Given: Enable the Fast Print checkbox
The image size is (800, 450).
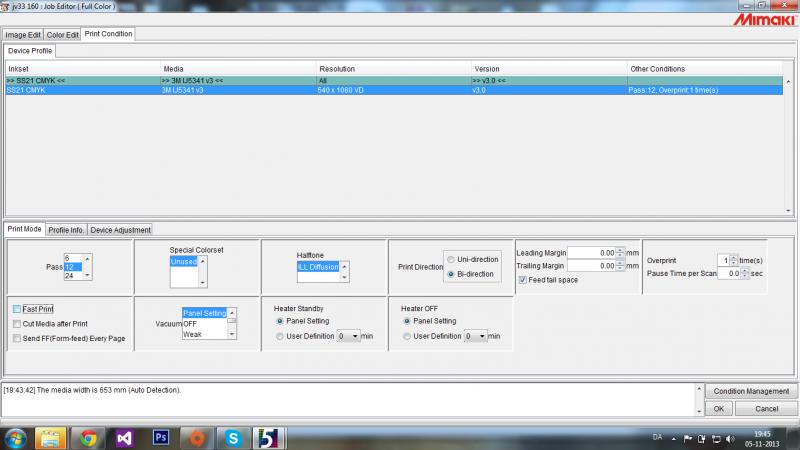Looking at the screenshot, I should [17, 309].
